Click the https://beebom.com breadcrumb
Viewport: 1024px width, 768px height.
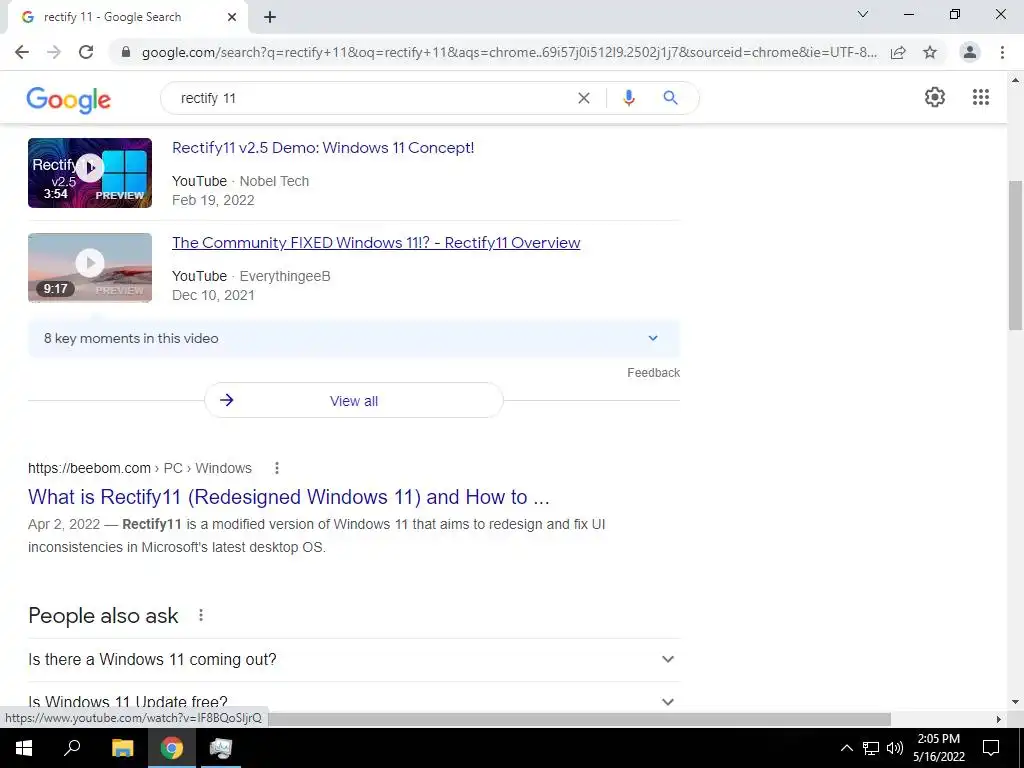pos(89,468)
